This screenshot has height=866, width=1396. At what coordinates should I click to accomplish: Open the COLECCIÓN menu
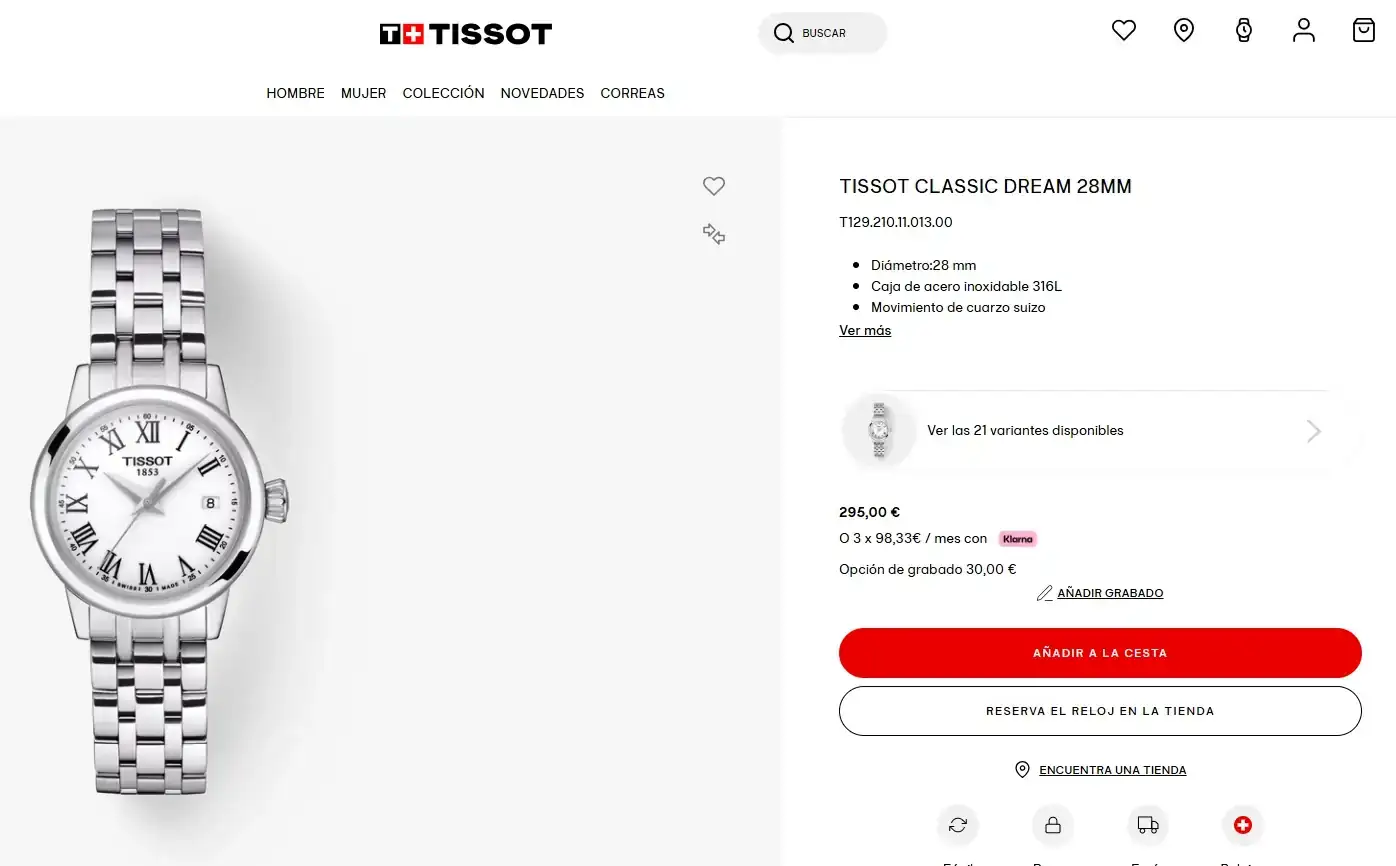443,93
